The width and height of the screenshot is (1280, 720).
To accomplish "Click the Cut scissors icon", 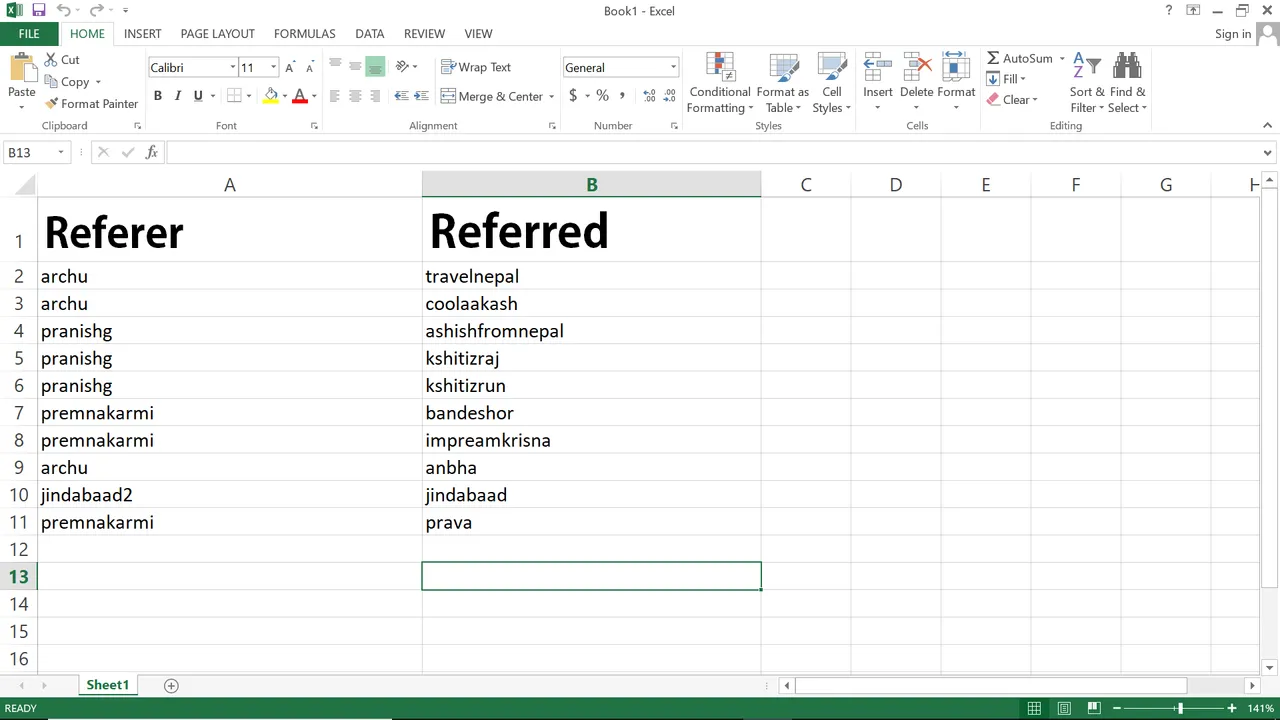I will point(51,60).
